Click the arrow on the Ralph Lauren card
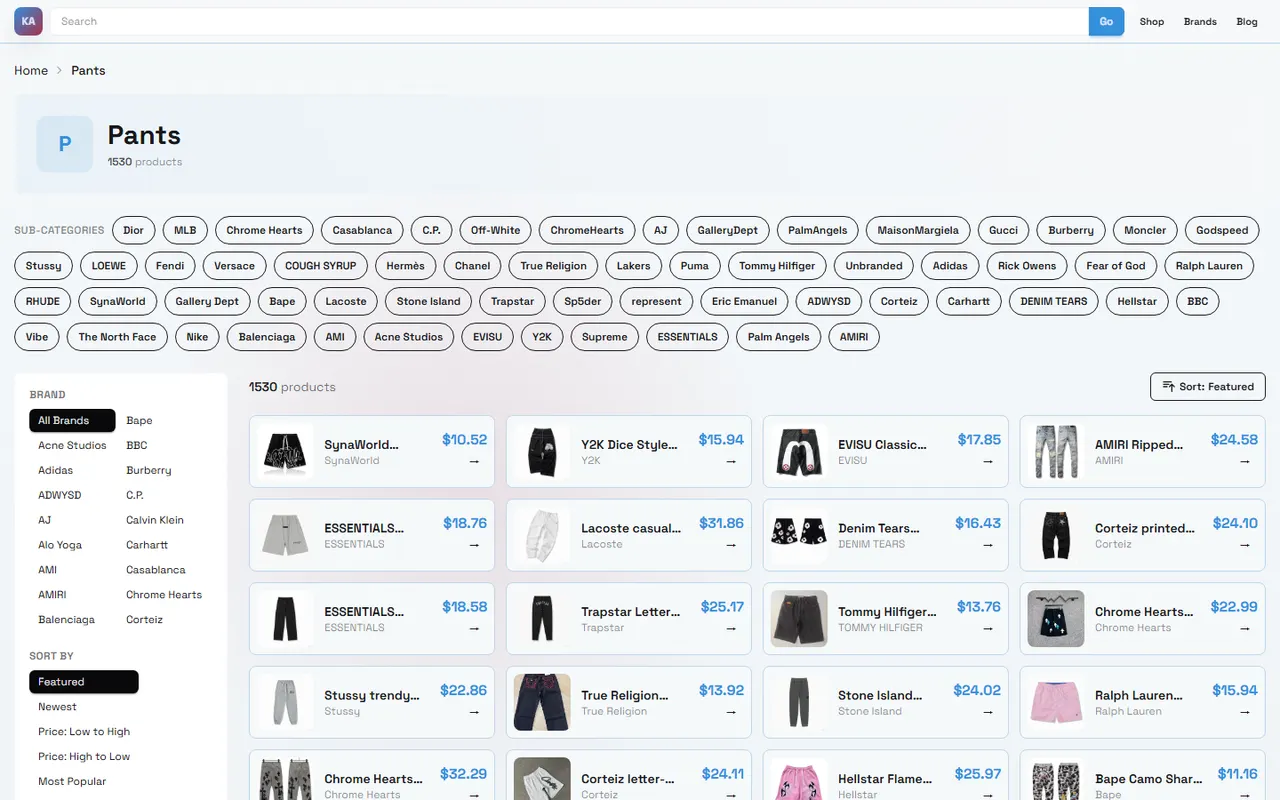The width and height of the screenshot is (1280, 800). 1245,712
